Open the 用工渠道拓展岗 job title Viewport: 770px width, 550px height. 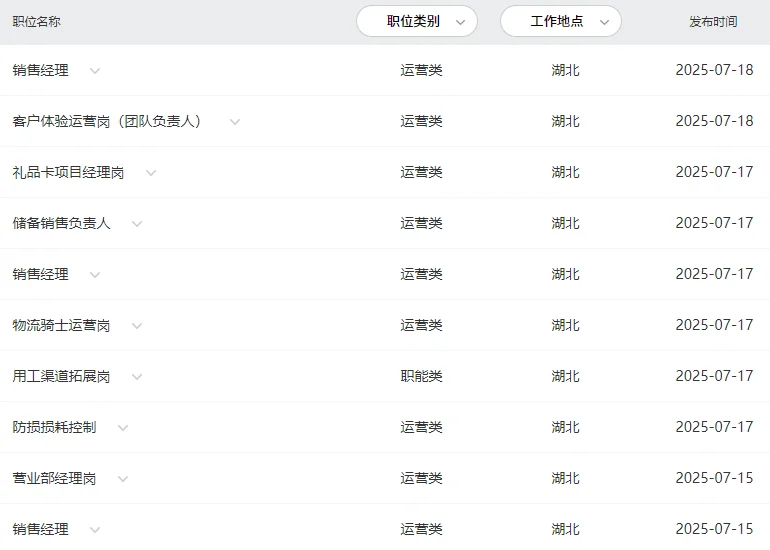click(x=61, y=377)
